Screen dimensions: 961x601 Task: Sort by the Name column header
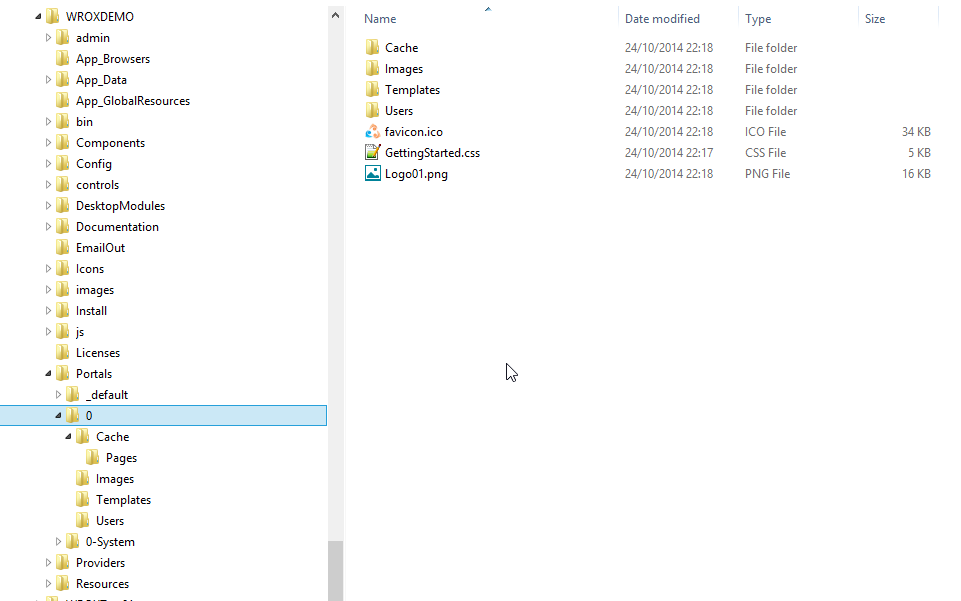coord(380,19)
